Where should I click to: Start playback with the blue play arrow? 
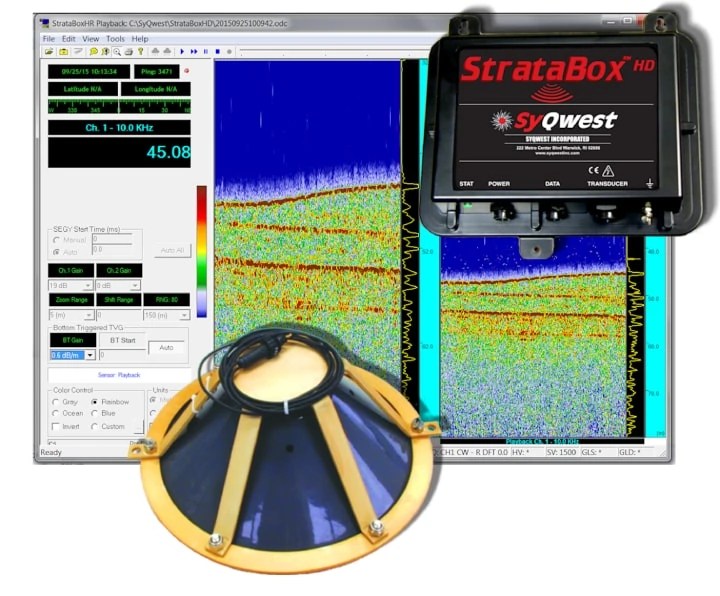click(182, 52)
